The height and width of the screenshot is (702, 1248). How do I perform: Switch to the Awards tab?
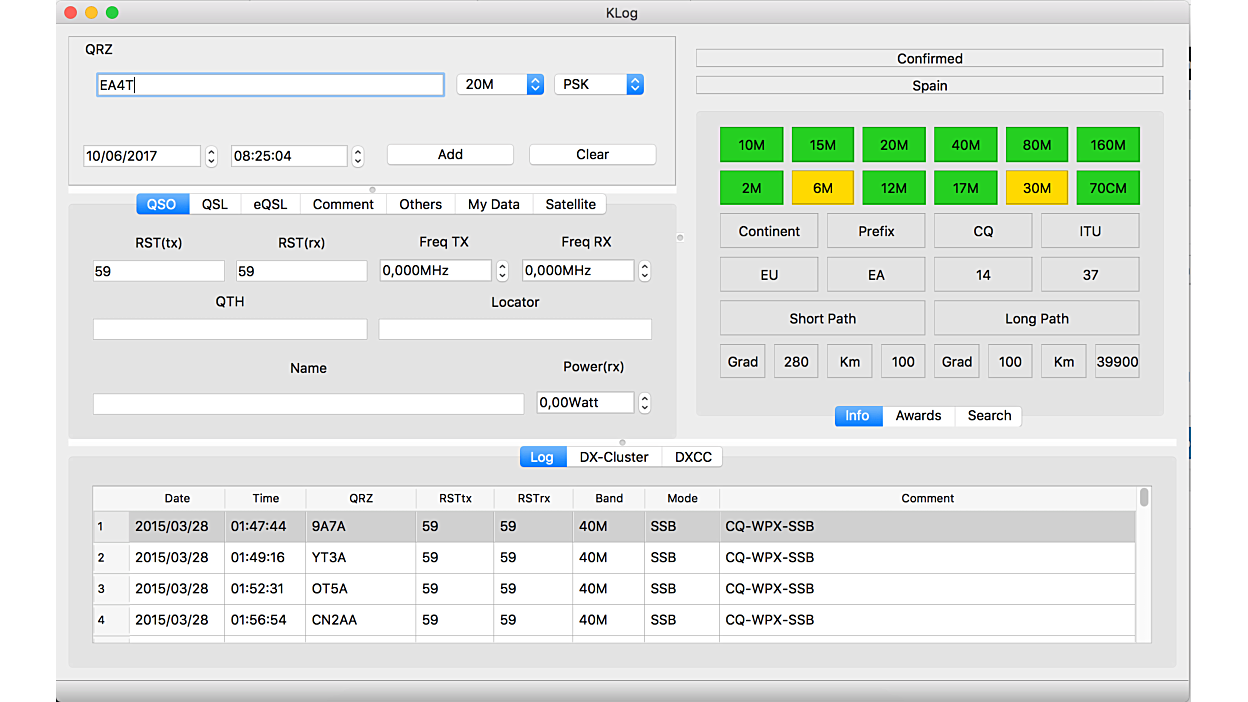(x=918, y=416)
